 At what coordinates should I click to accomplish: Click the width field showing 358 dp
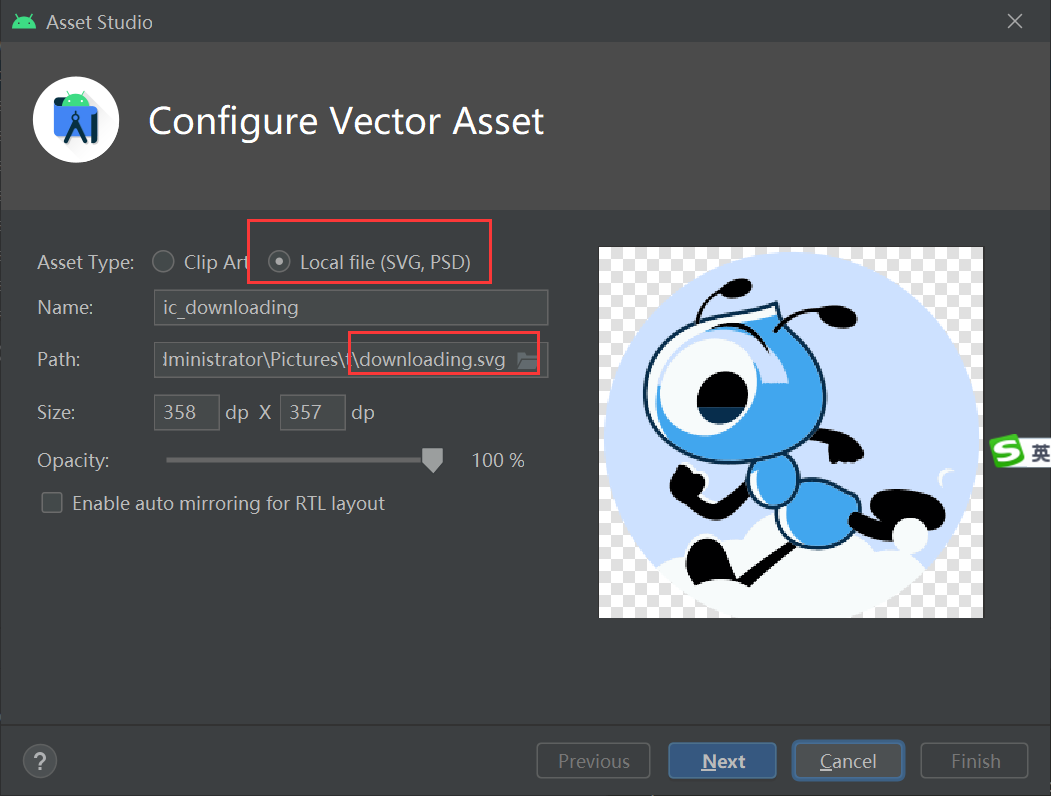186,412
